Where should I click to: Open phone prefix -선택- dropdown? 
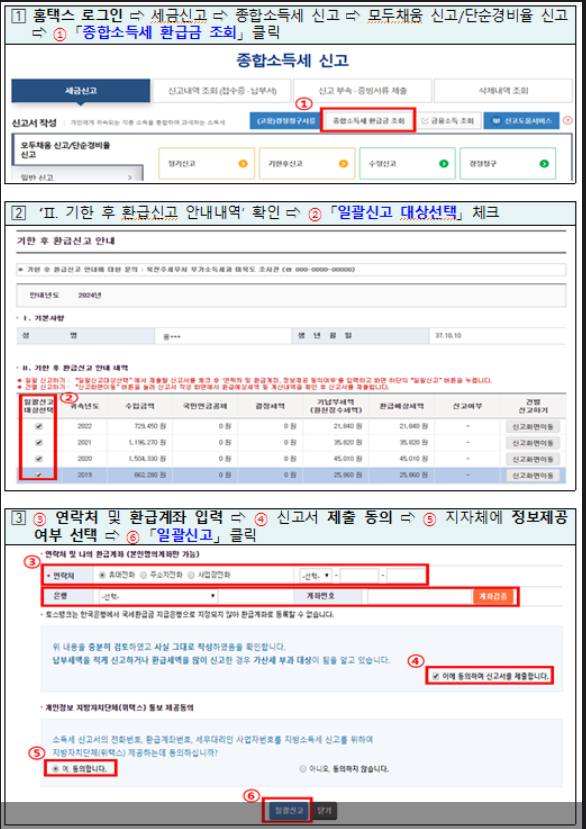coord(316,575)
